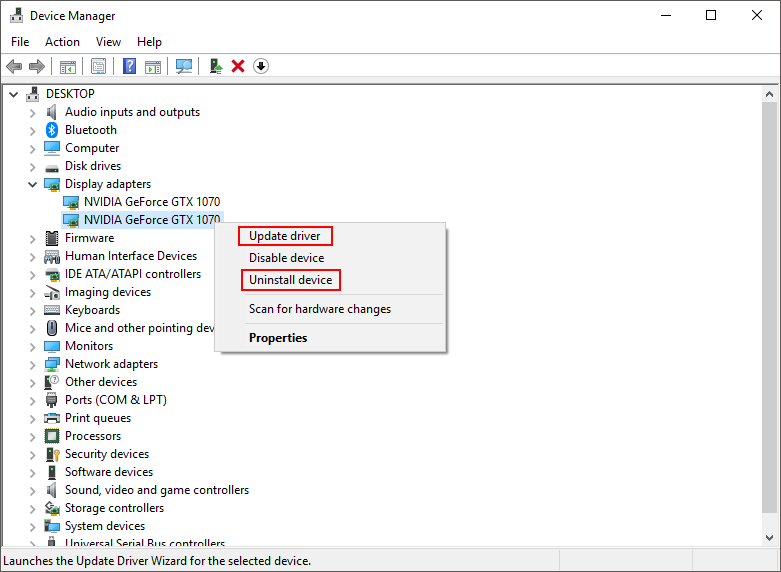Open the File menu
781x572 pixels.
20,42
